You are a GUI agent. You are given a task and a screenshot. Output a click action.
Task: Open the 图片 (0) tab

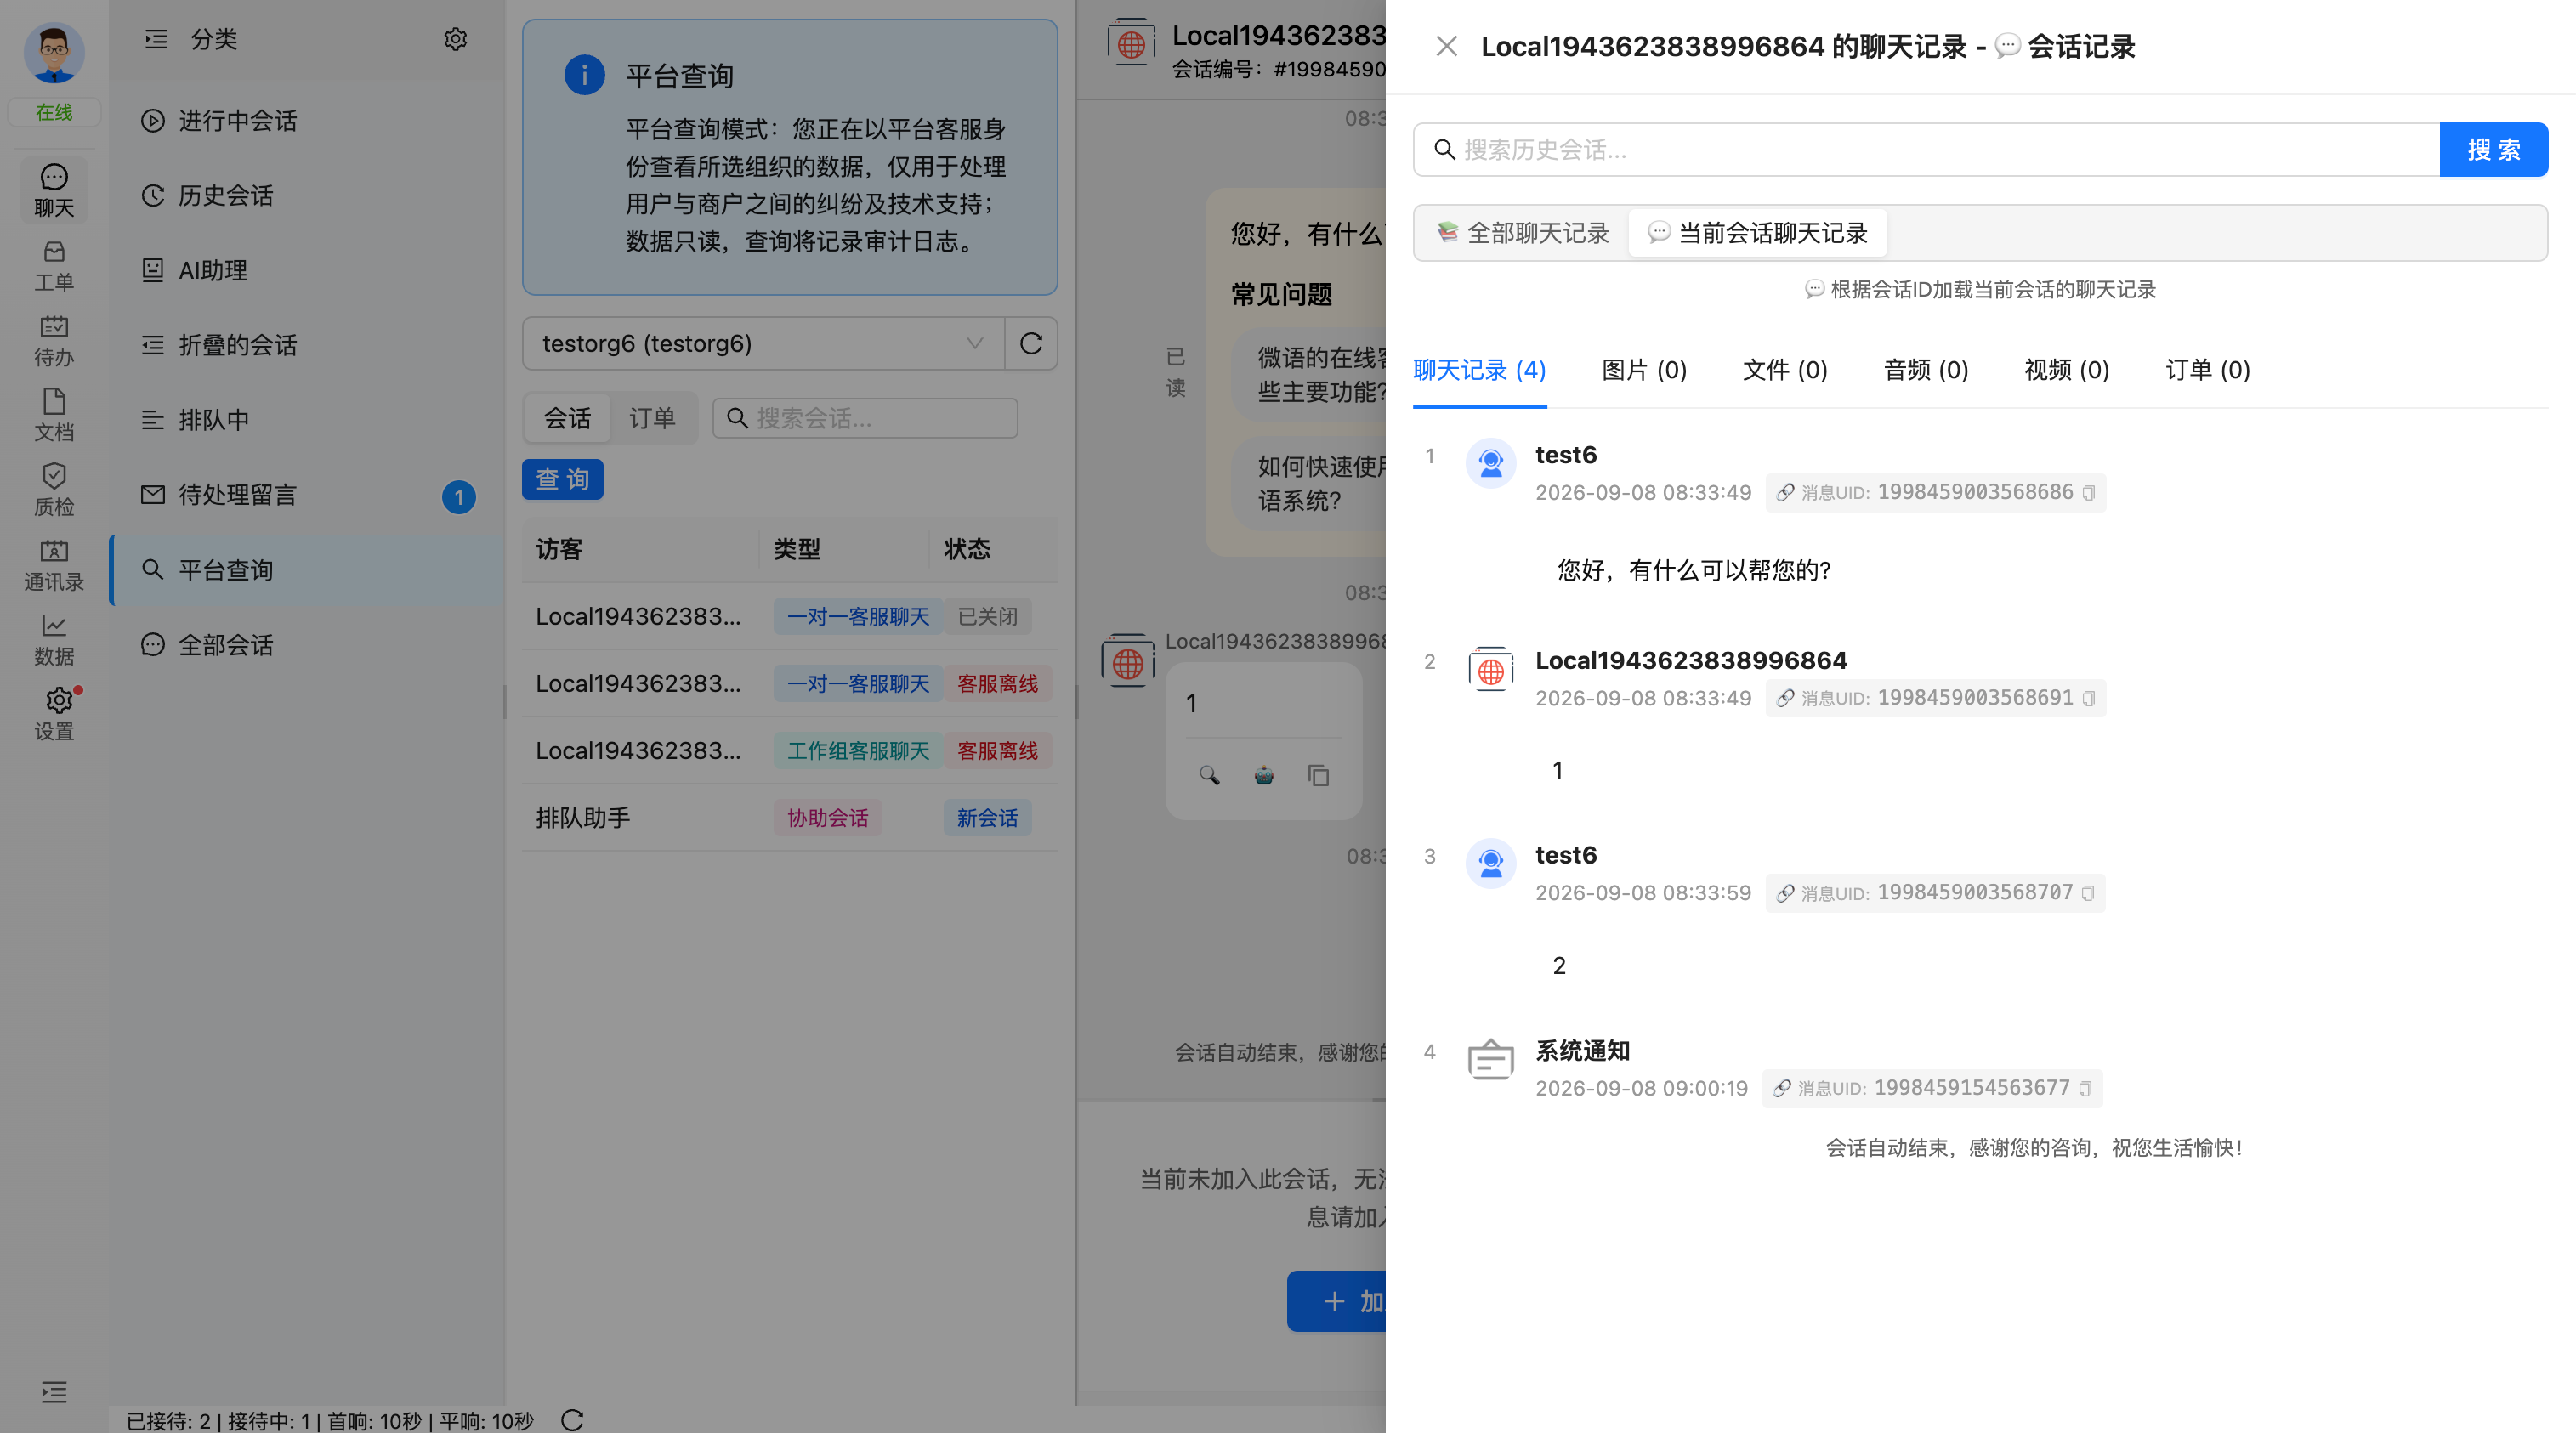[1644, 370]
